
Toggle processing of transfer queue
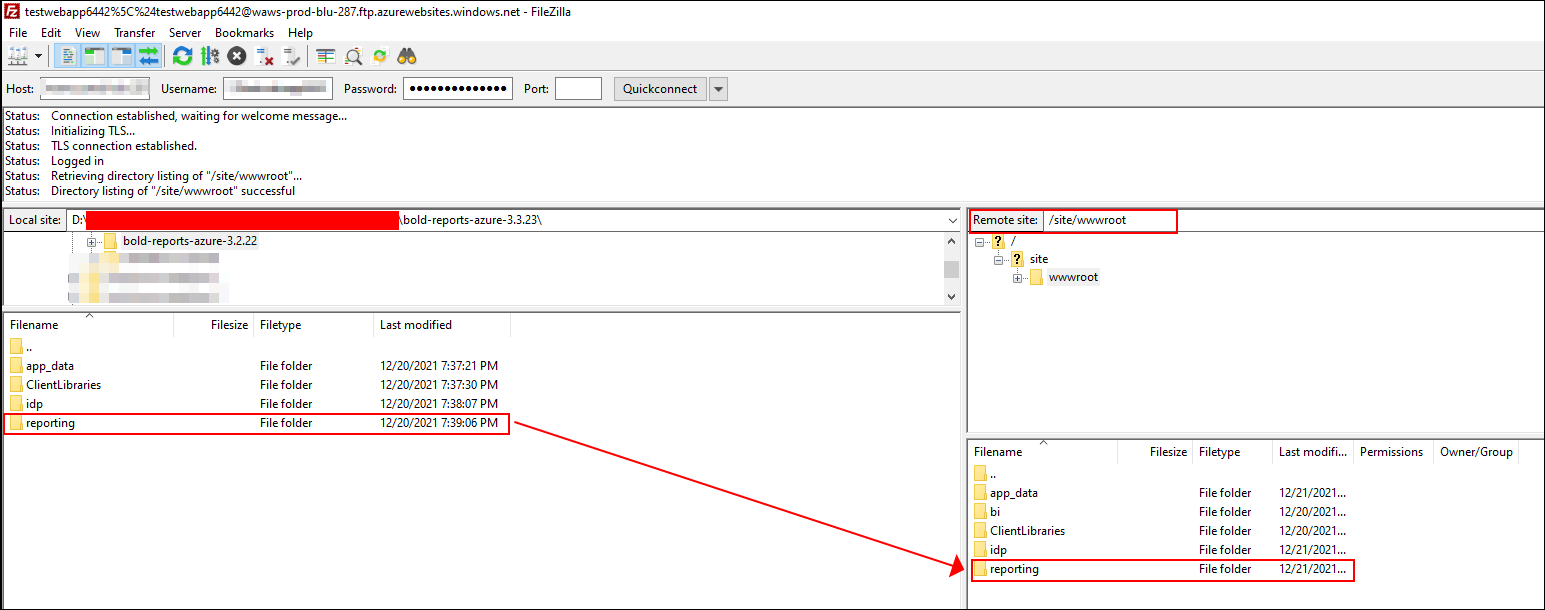tap(209, 56)
